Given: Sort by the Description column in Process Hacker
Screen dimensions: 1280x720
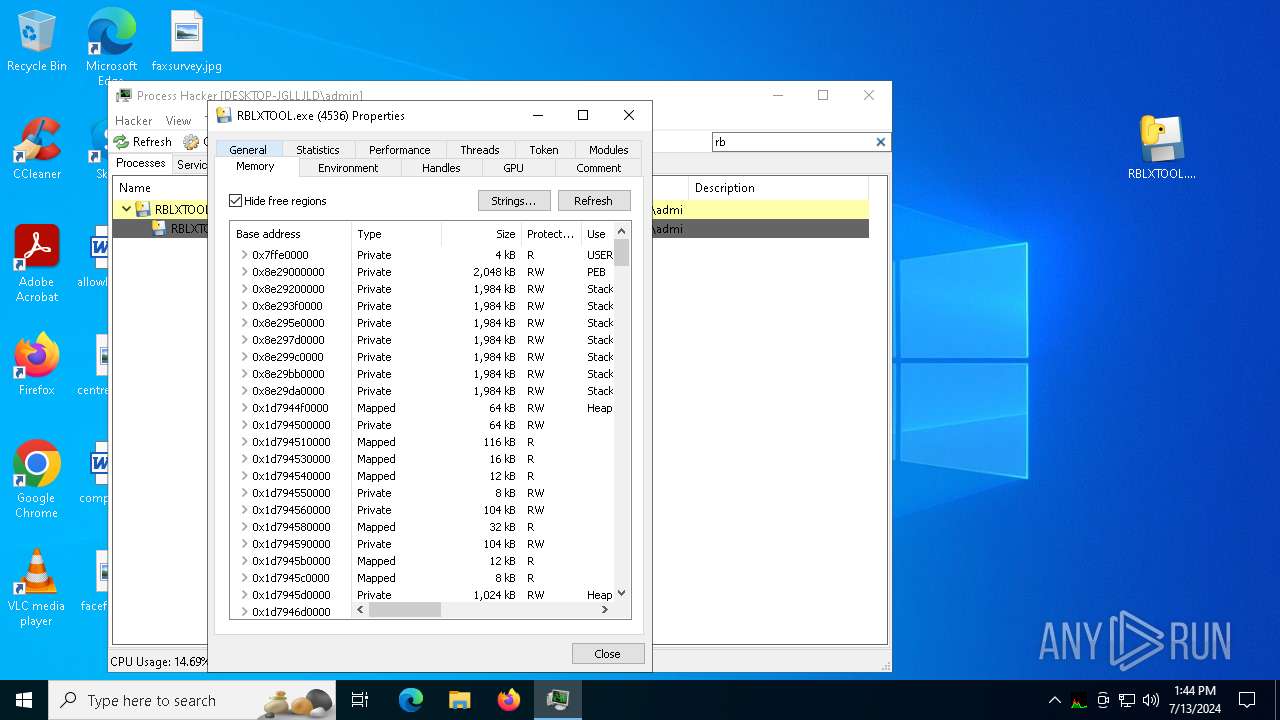Looking at the screenshot, I should [x=778, y=188].
